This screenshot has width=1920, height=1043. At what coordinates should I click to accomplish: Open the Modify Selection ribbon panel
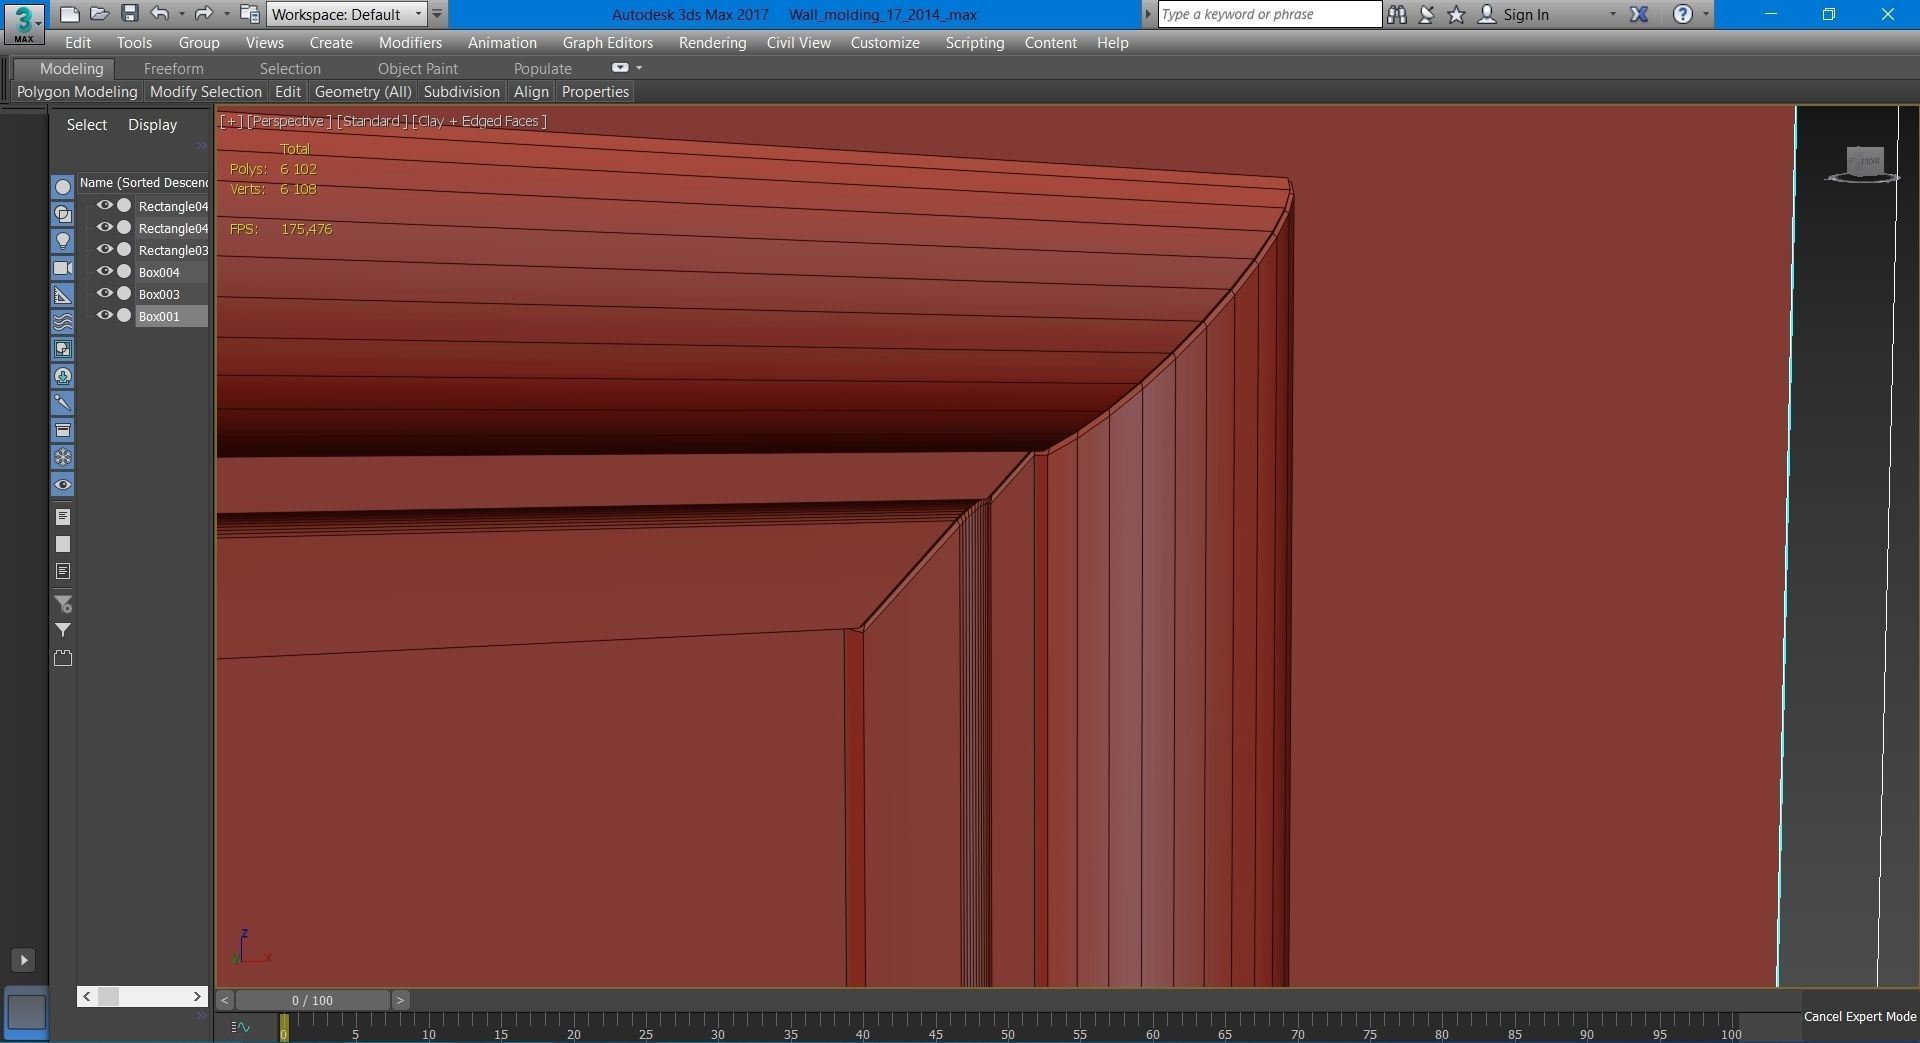pyautogui.click(x=205, y=91)
